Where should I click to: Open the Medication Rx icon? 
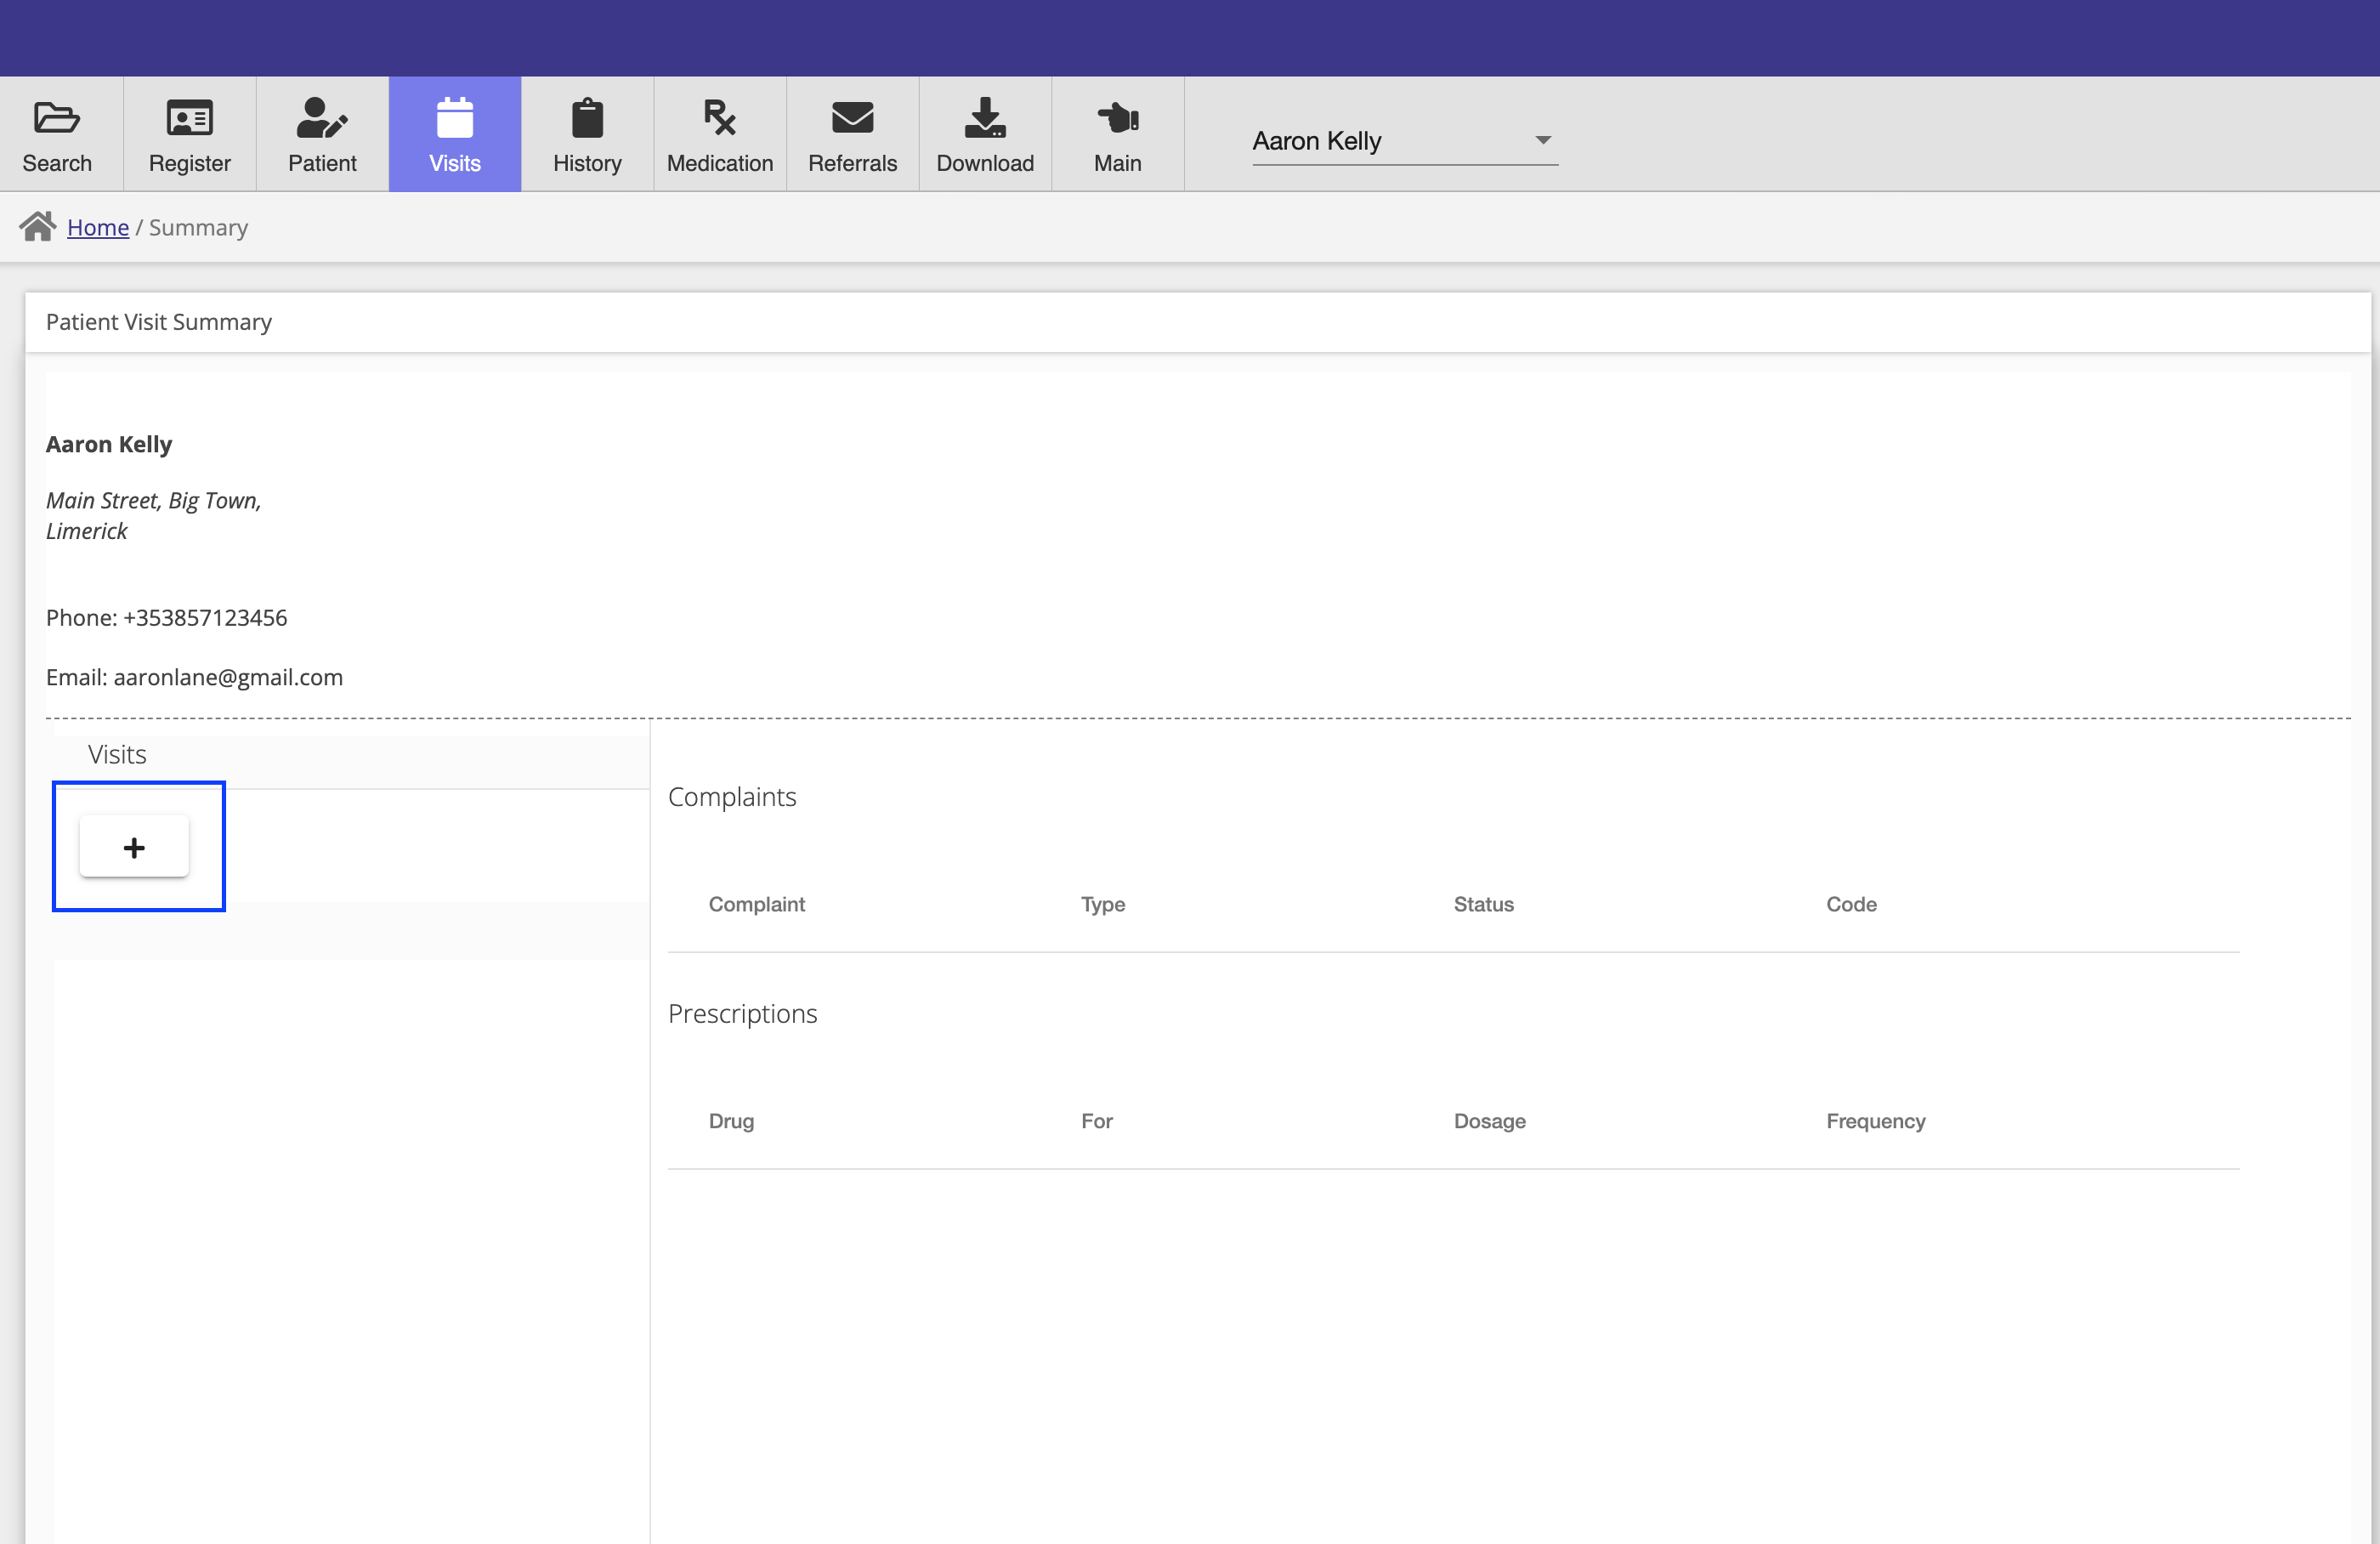click(720, 118)
